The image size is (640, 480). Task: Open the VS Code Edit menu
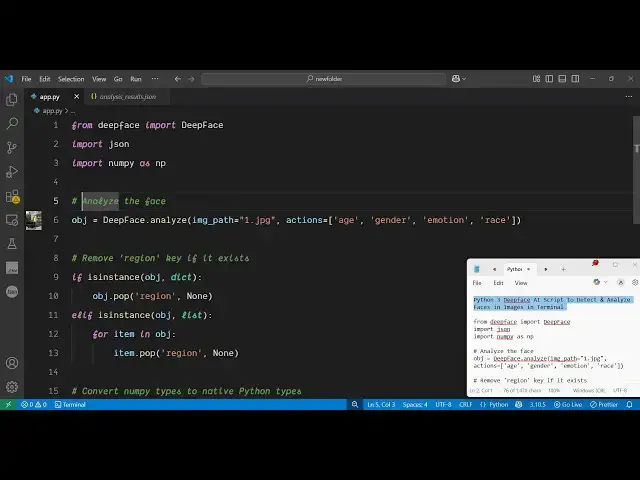pos(44,79)
